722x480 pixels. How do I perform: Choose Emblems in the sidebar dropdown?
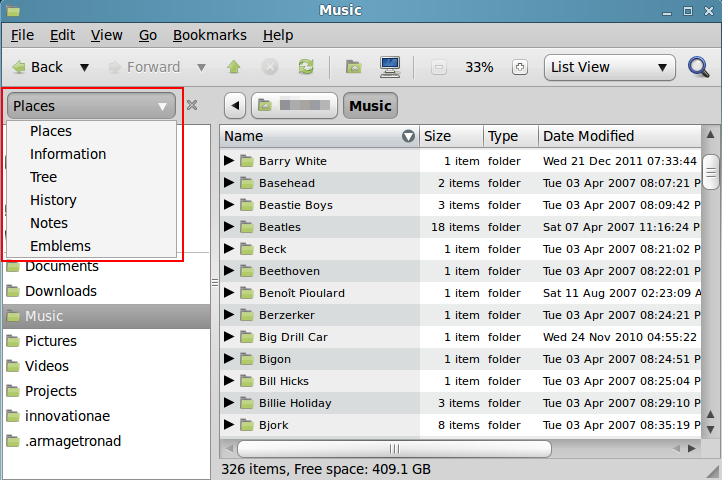60,246
